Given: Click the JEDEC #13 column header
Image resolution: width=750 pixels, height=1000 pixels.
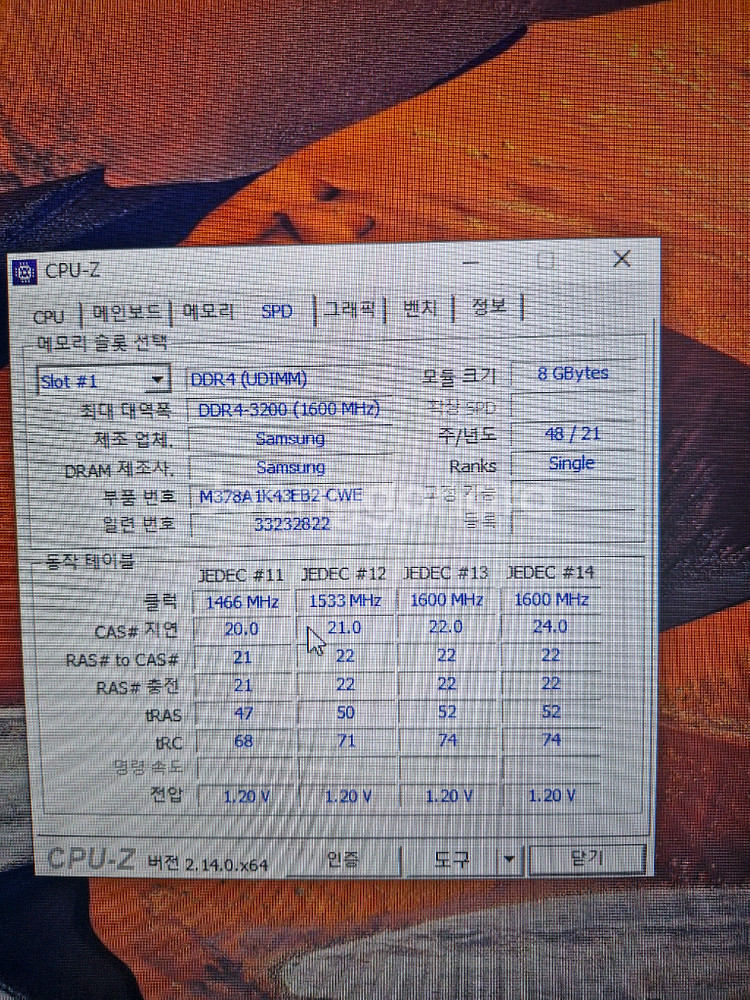Looking at the screenshot, I should [445, 573].
